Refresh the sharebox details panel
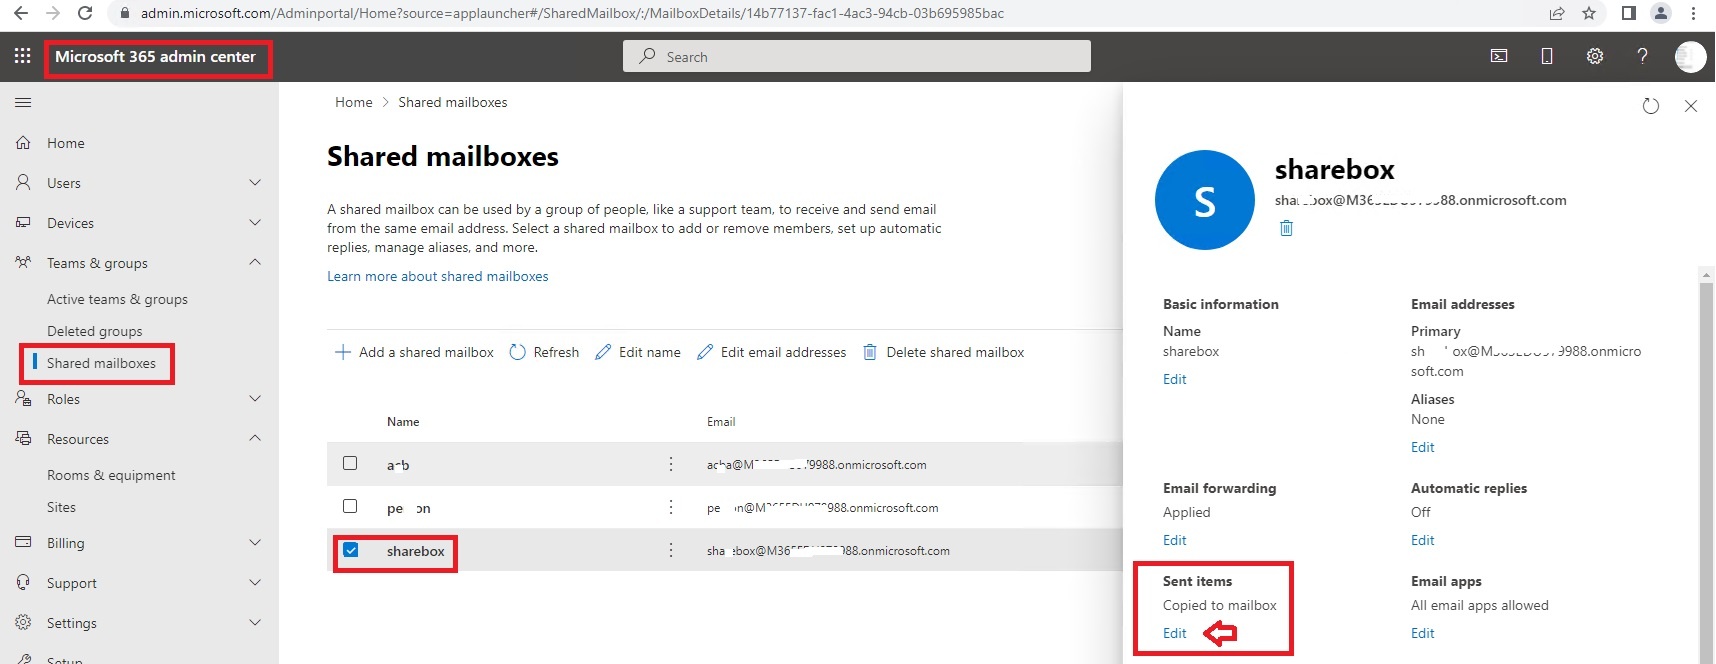 pyautogui.click(x=1651, y=106)
